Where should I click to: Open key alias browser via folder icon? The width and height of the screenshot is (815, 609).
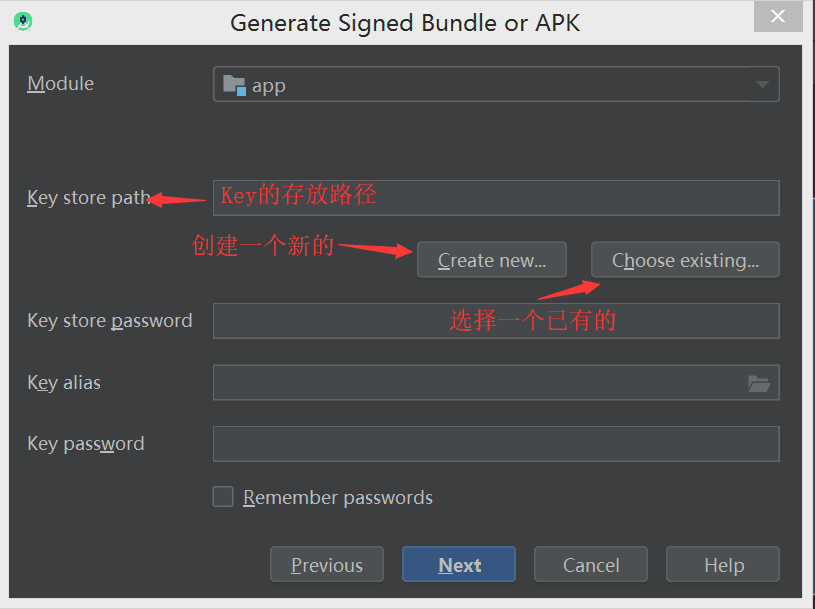759,383
